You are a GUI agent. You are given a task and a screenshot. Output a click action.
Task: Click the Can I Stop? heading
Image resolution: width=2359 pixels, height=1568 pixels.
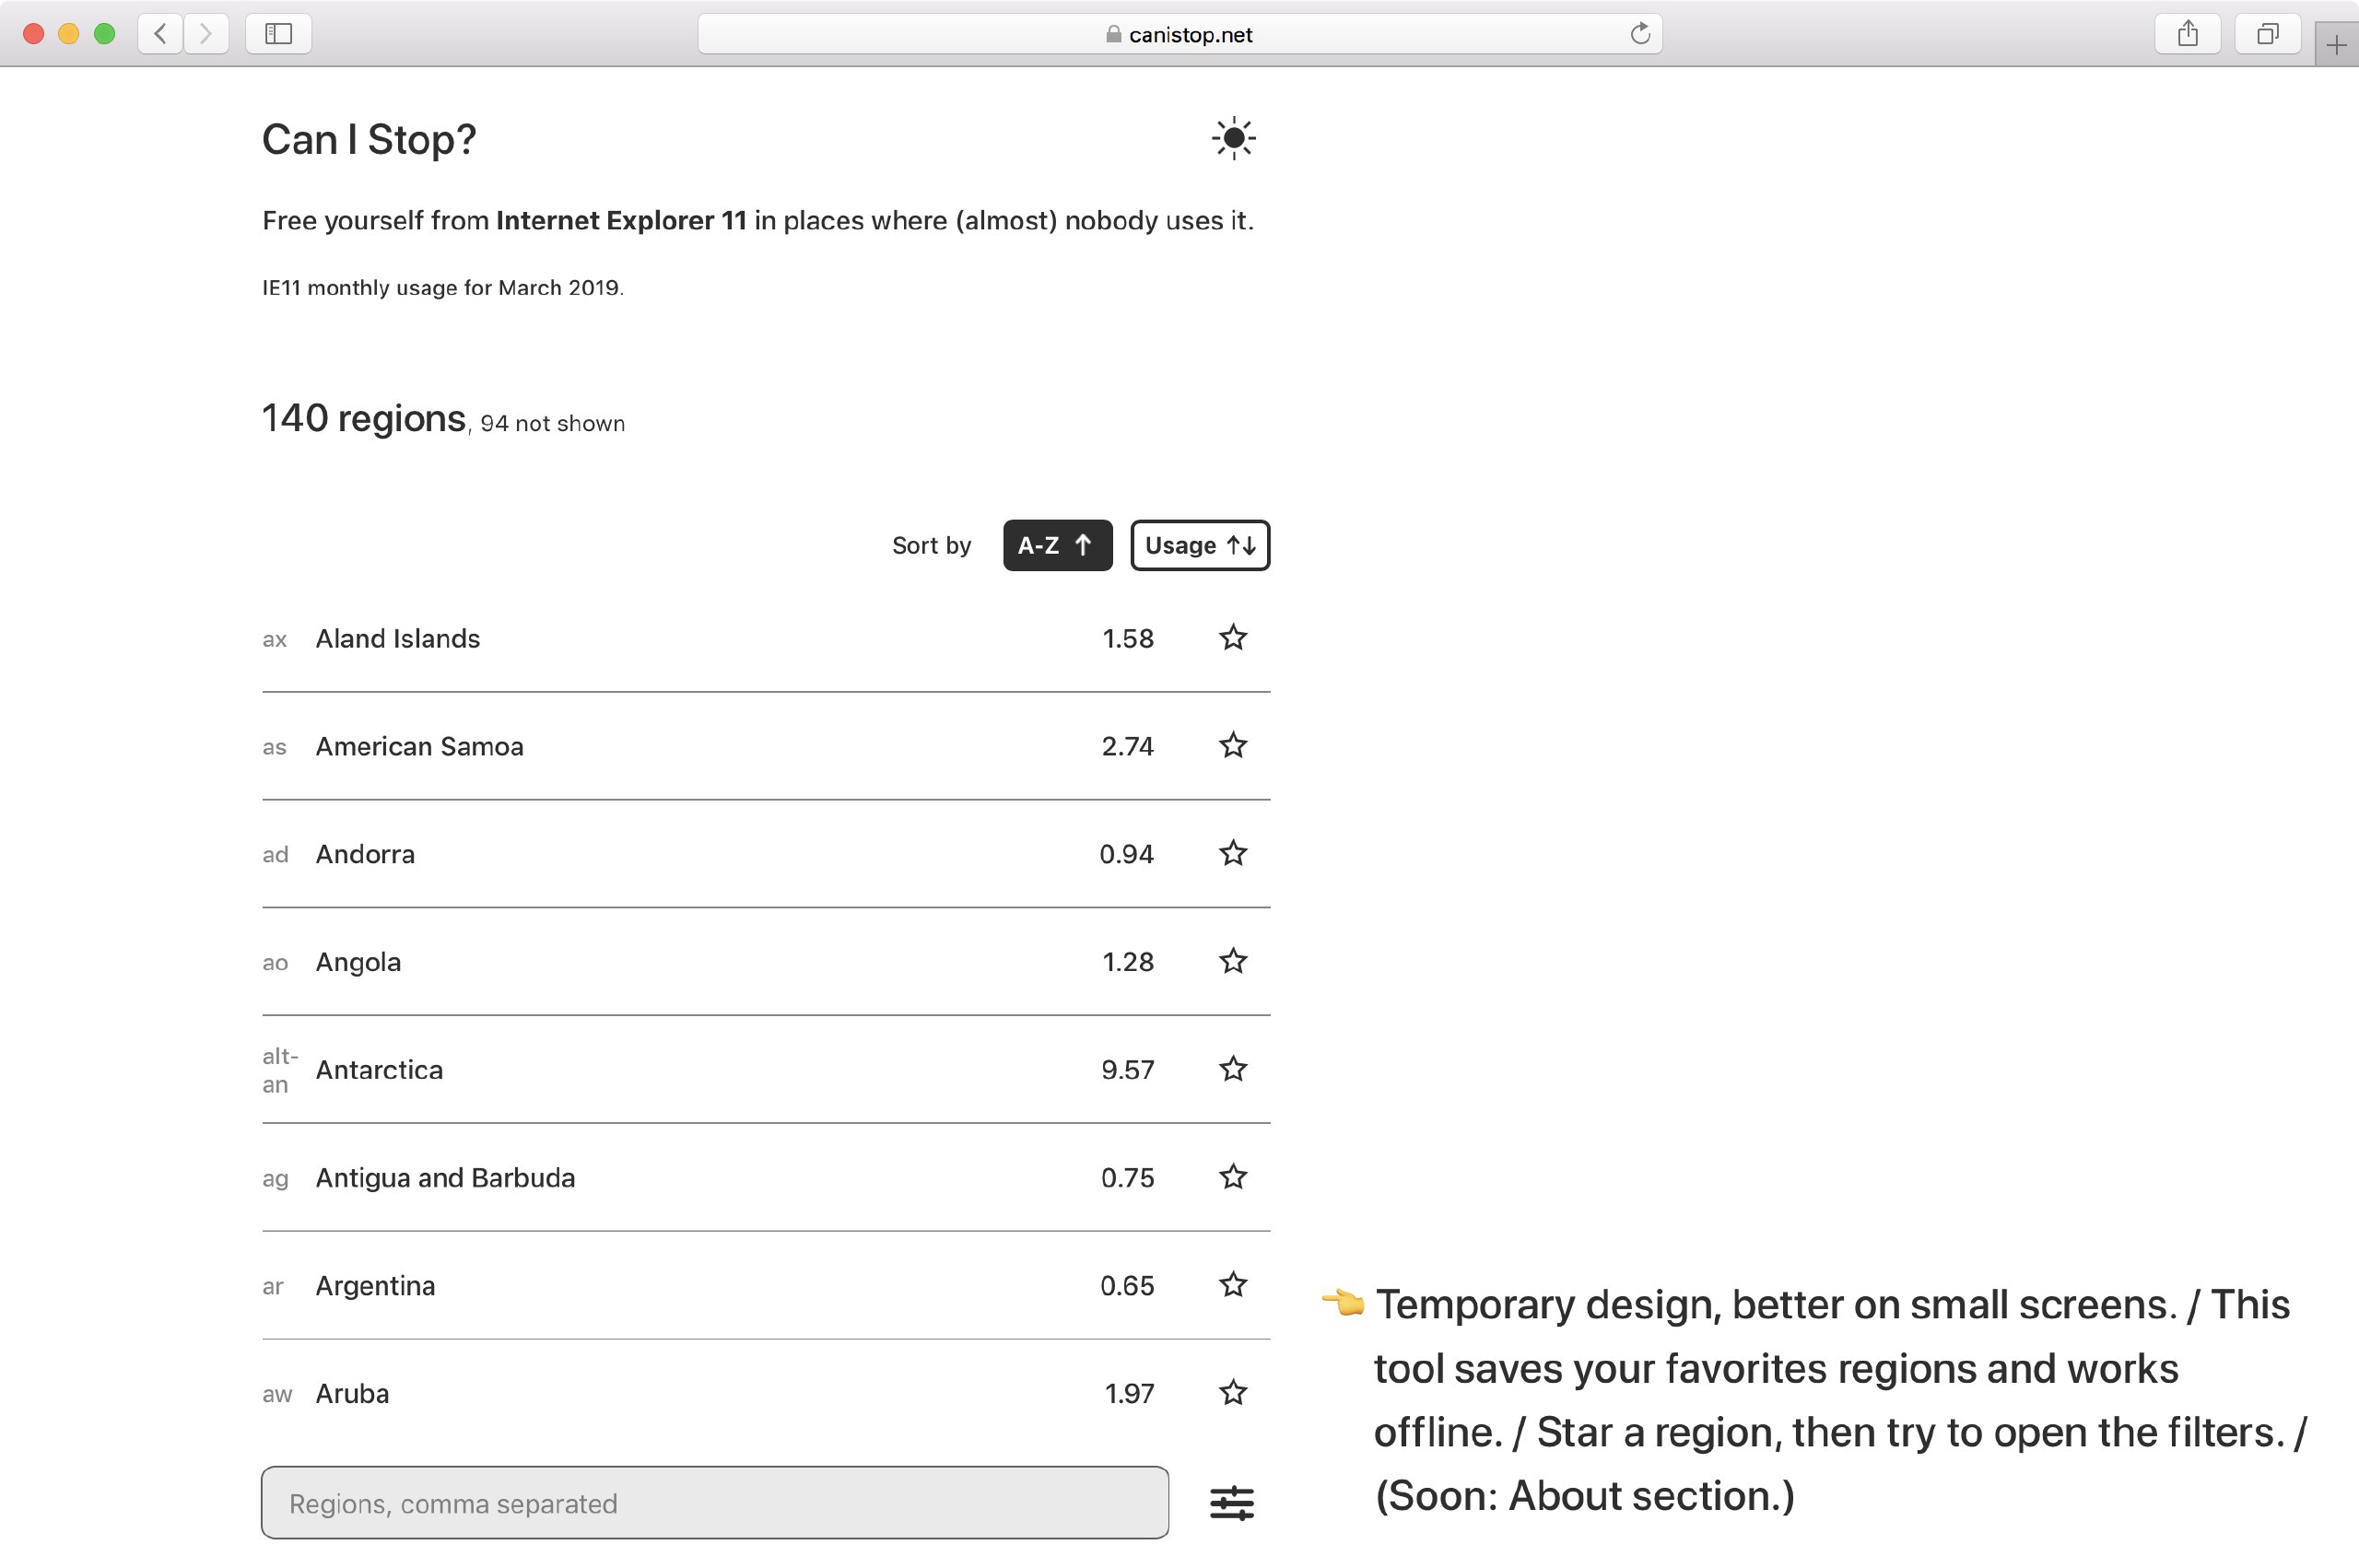tap(369, 139)
